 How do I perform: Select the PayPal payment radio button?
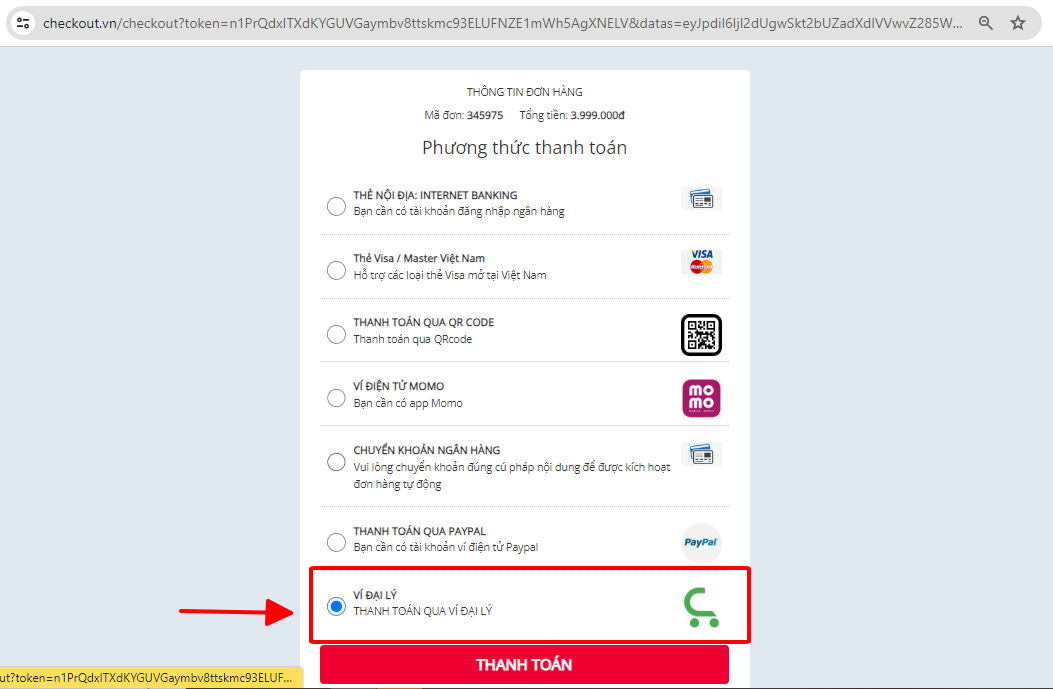point(336,541)
